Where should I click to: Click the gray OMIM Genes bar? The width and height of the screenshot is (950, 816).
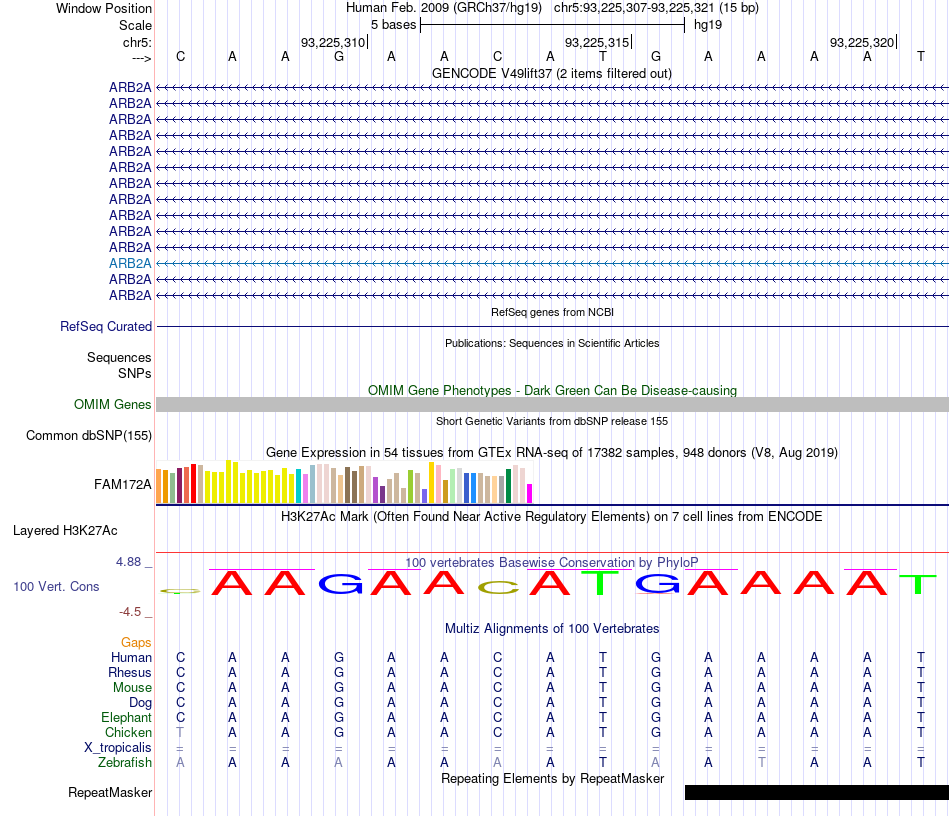pos(552,405)
